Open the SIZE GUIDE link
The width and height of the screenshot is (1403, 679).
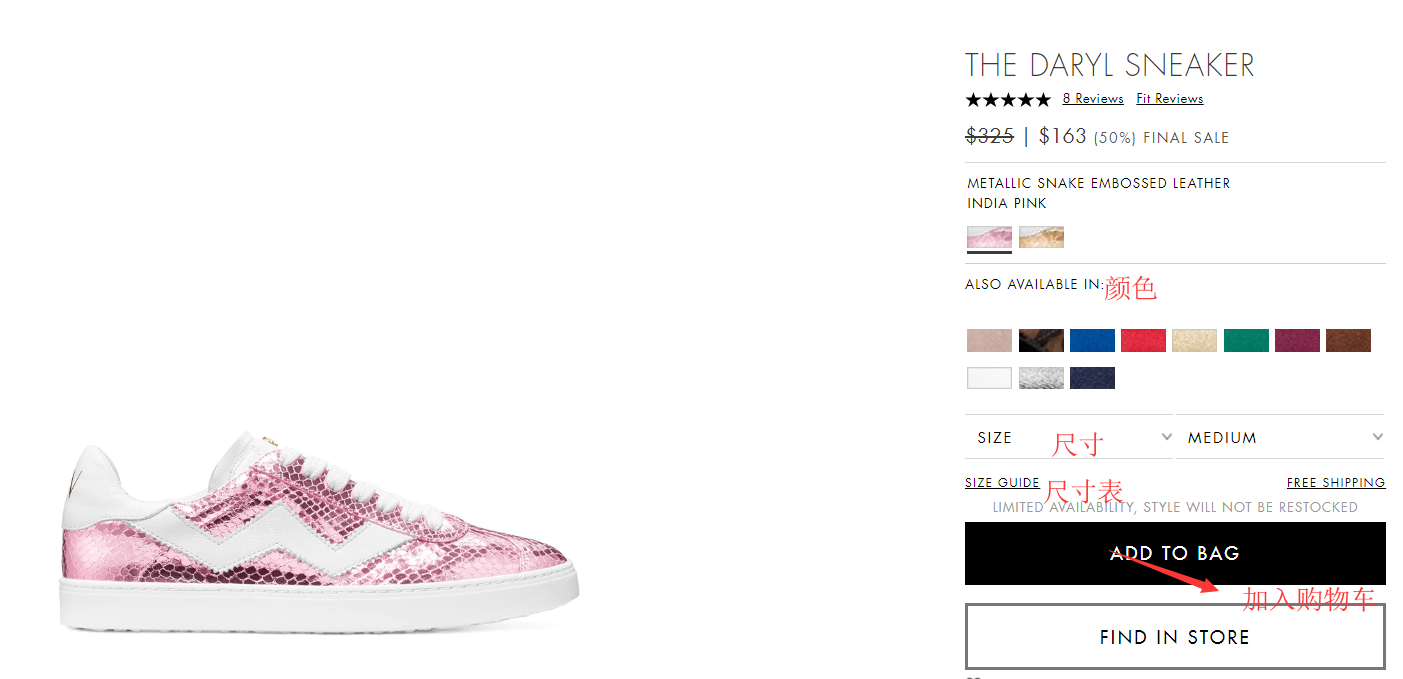(x=1002, y=483)
